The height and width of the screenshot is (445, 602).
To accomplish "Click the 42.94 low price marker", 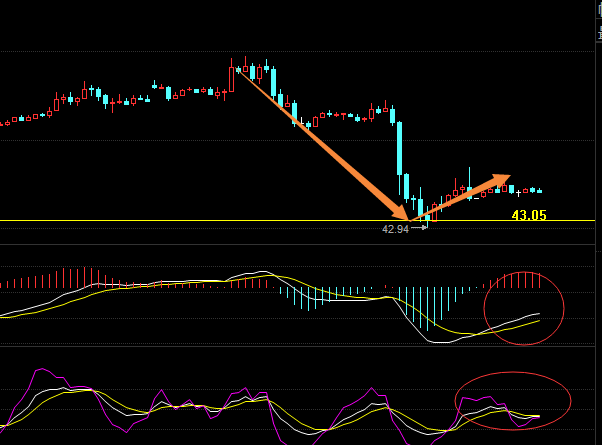I will pos(395,229).
